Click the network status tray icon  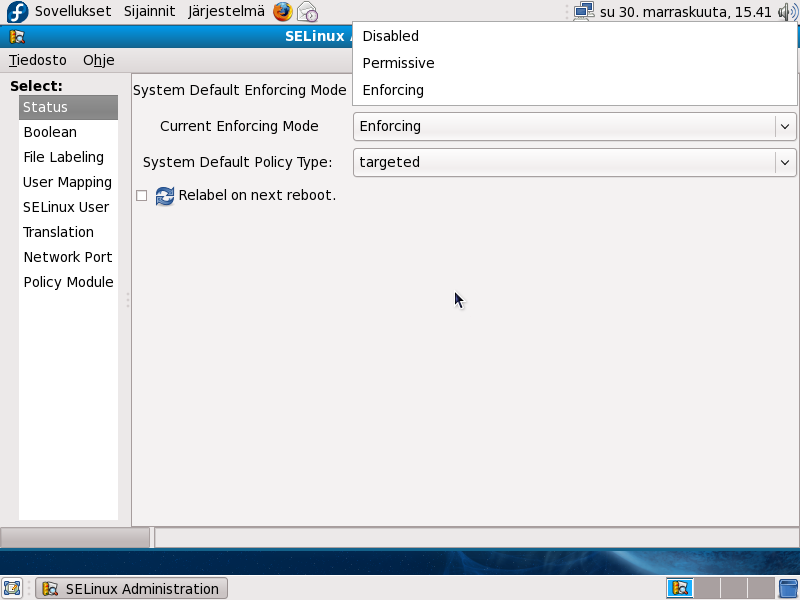[584, 12]
